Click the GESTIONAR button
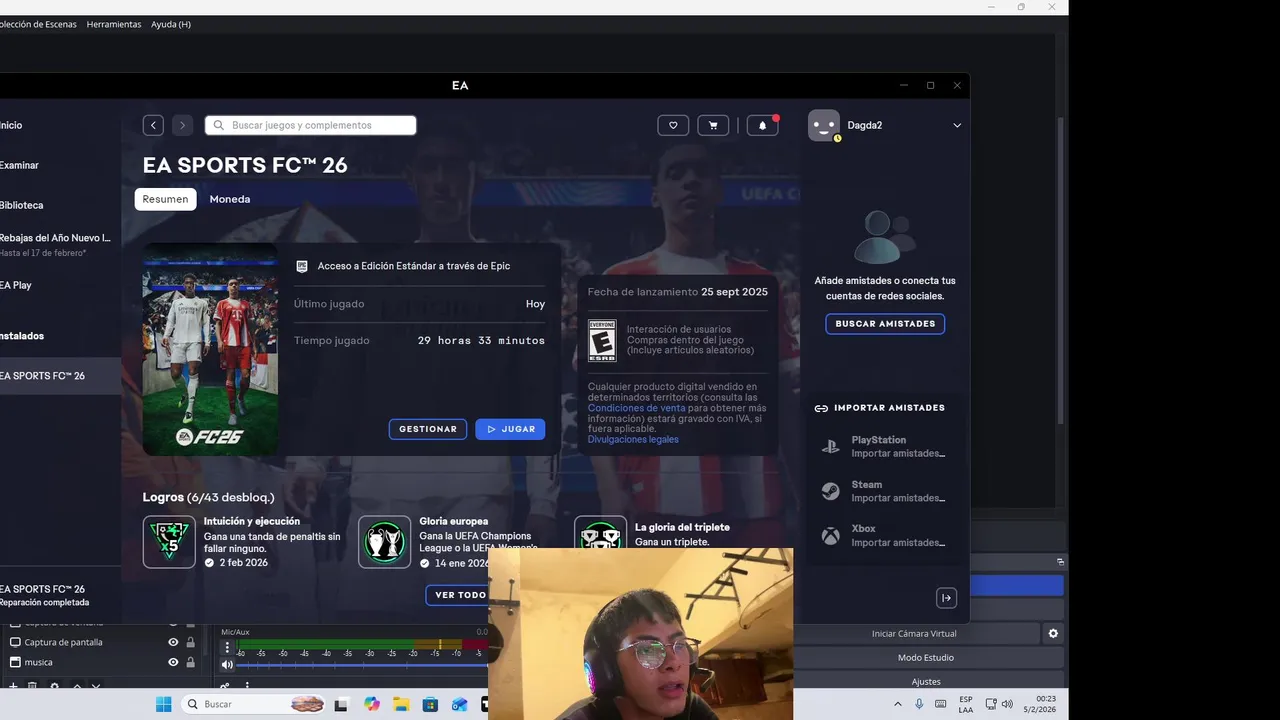1280x720 pixels. point(428,429)
